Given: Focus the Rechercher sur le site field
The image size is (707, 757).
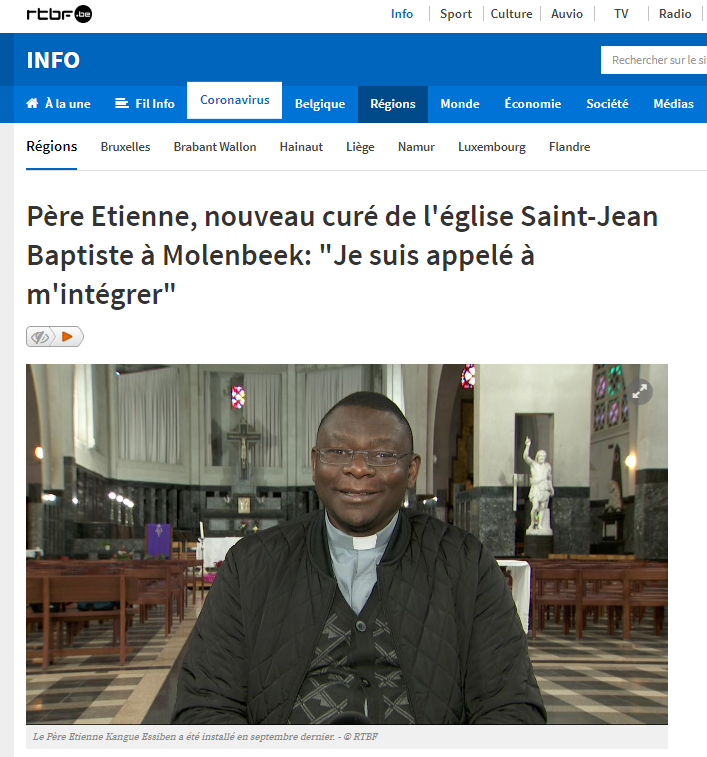Looking at the screenshot, I should point(654,60).
